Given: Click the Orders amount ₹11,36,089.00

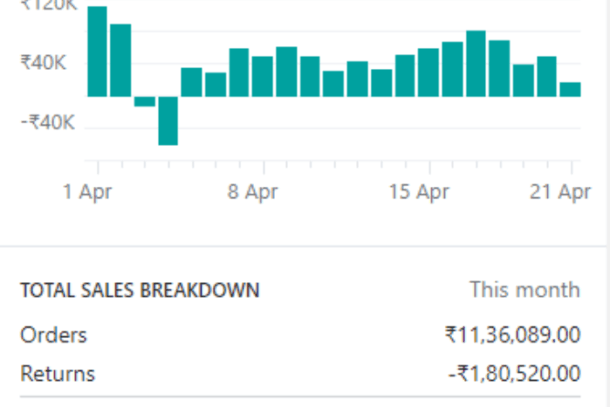Looking at the screenshot, I should click(513, 335).
